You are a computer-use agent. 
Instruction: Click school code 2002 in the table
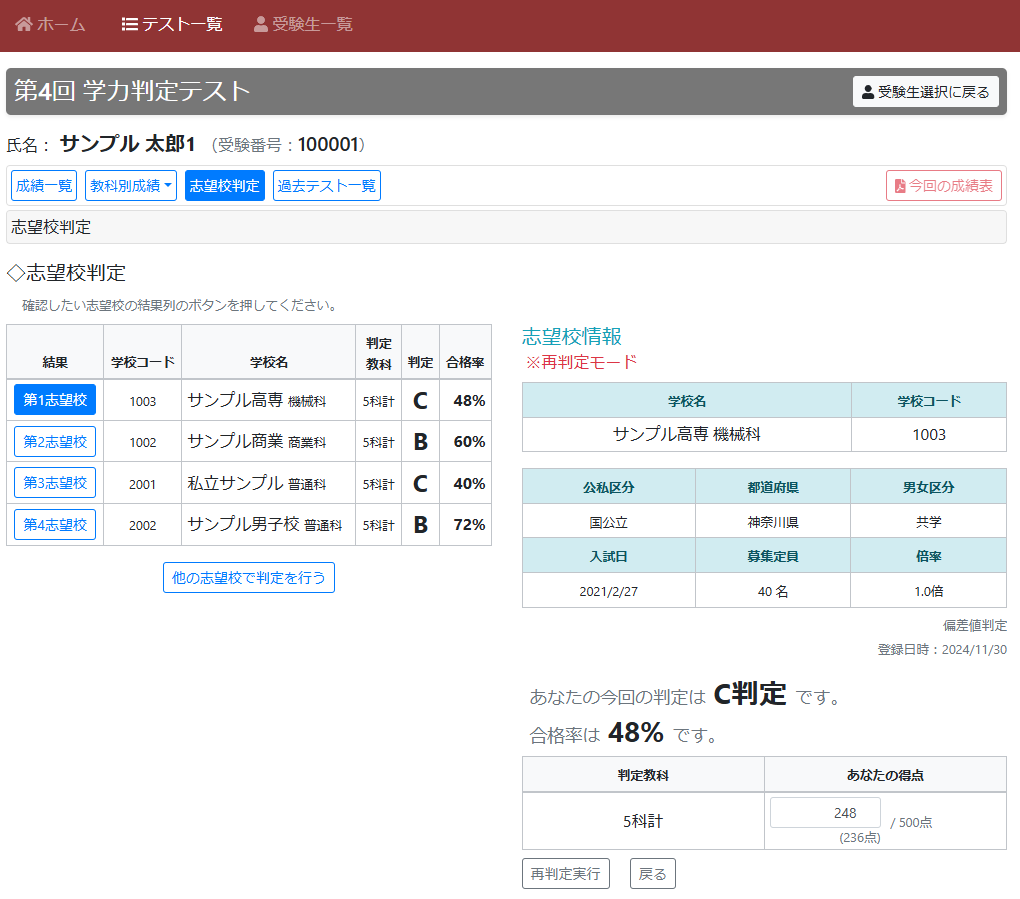point(142,526)
